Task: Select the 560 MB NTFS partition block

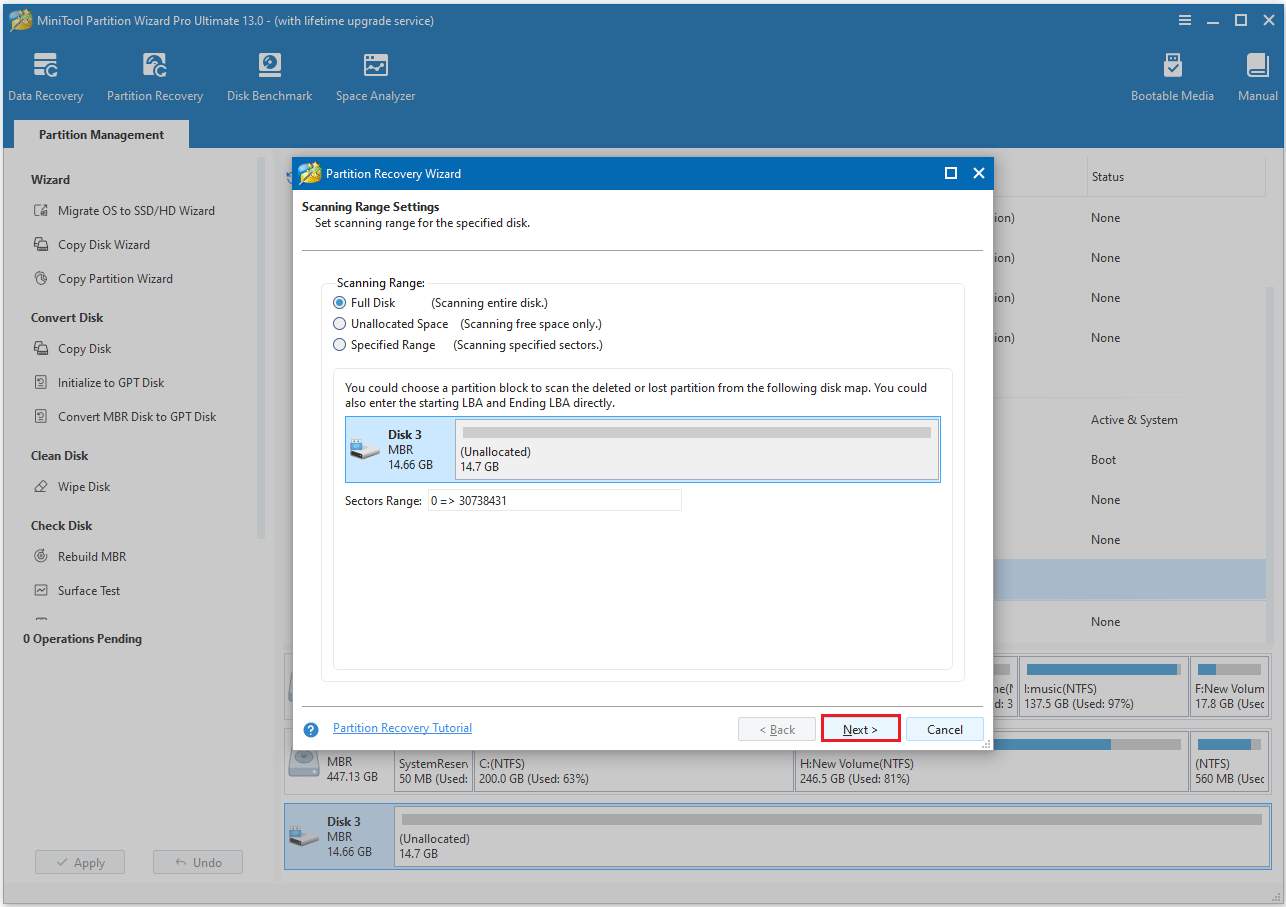Action: (x=1230, y=762)
